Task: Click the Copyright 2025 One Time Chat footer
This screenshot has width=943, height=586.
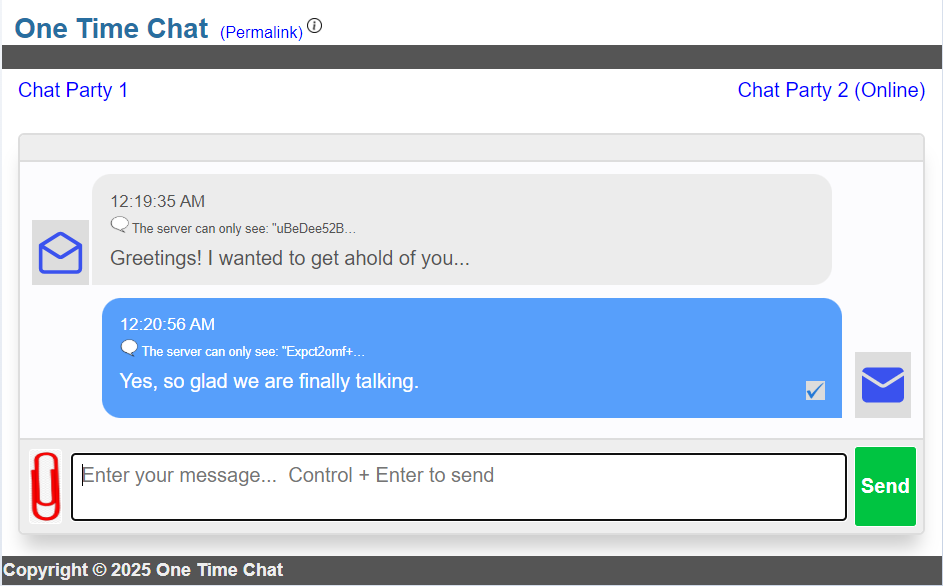Action: tap(143, 570)
